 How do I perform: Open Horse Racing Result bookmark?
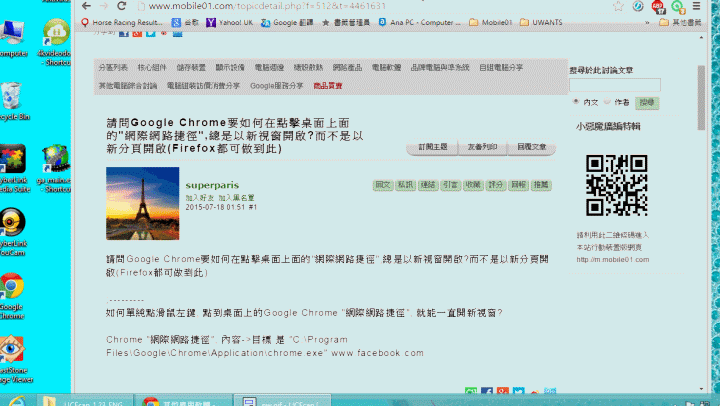(122, 23)
